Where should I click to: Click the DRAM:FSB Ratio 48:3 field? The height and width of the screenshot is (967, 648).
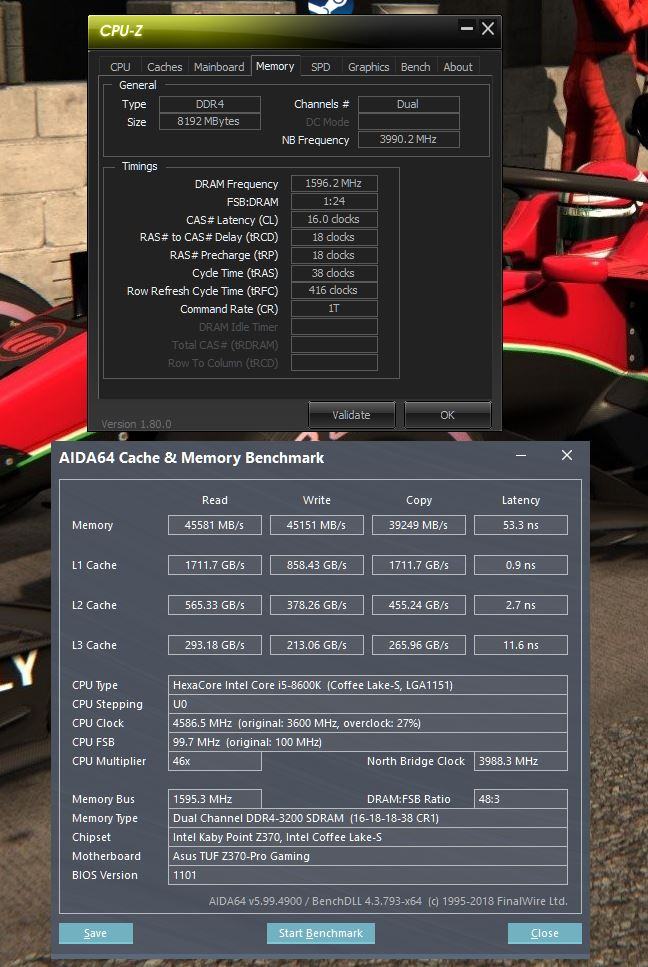[x=521, y=799]
